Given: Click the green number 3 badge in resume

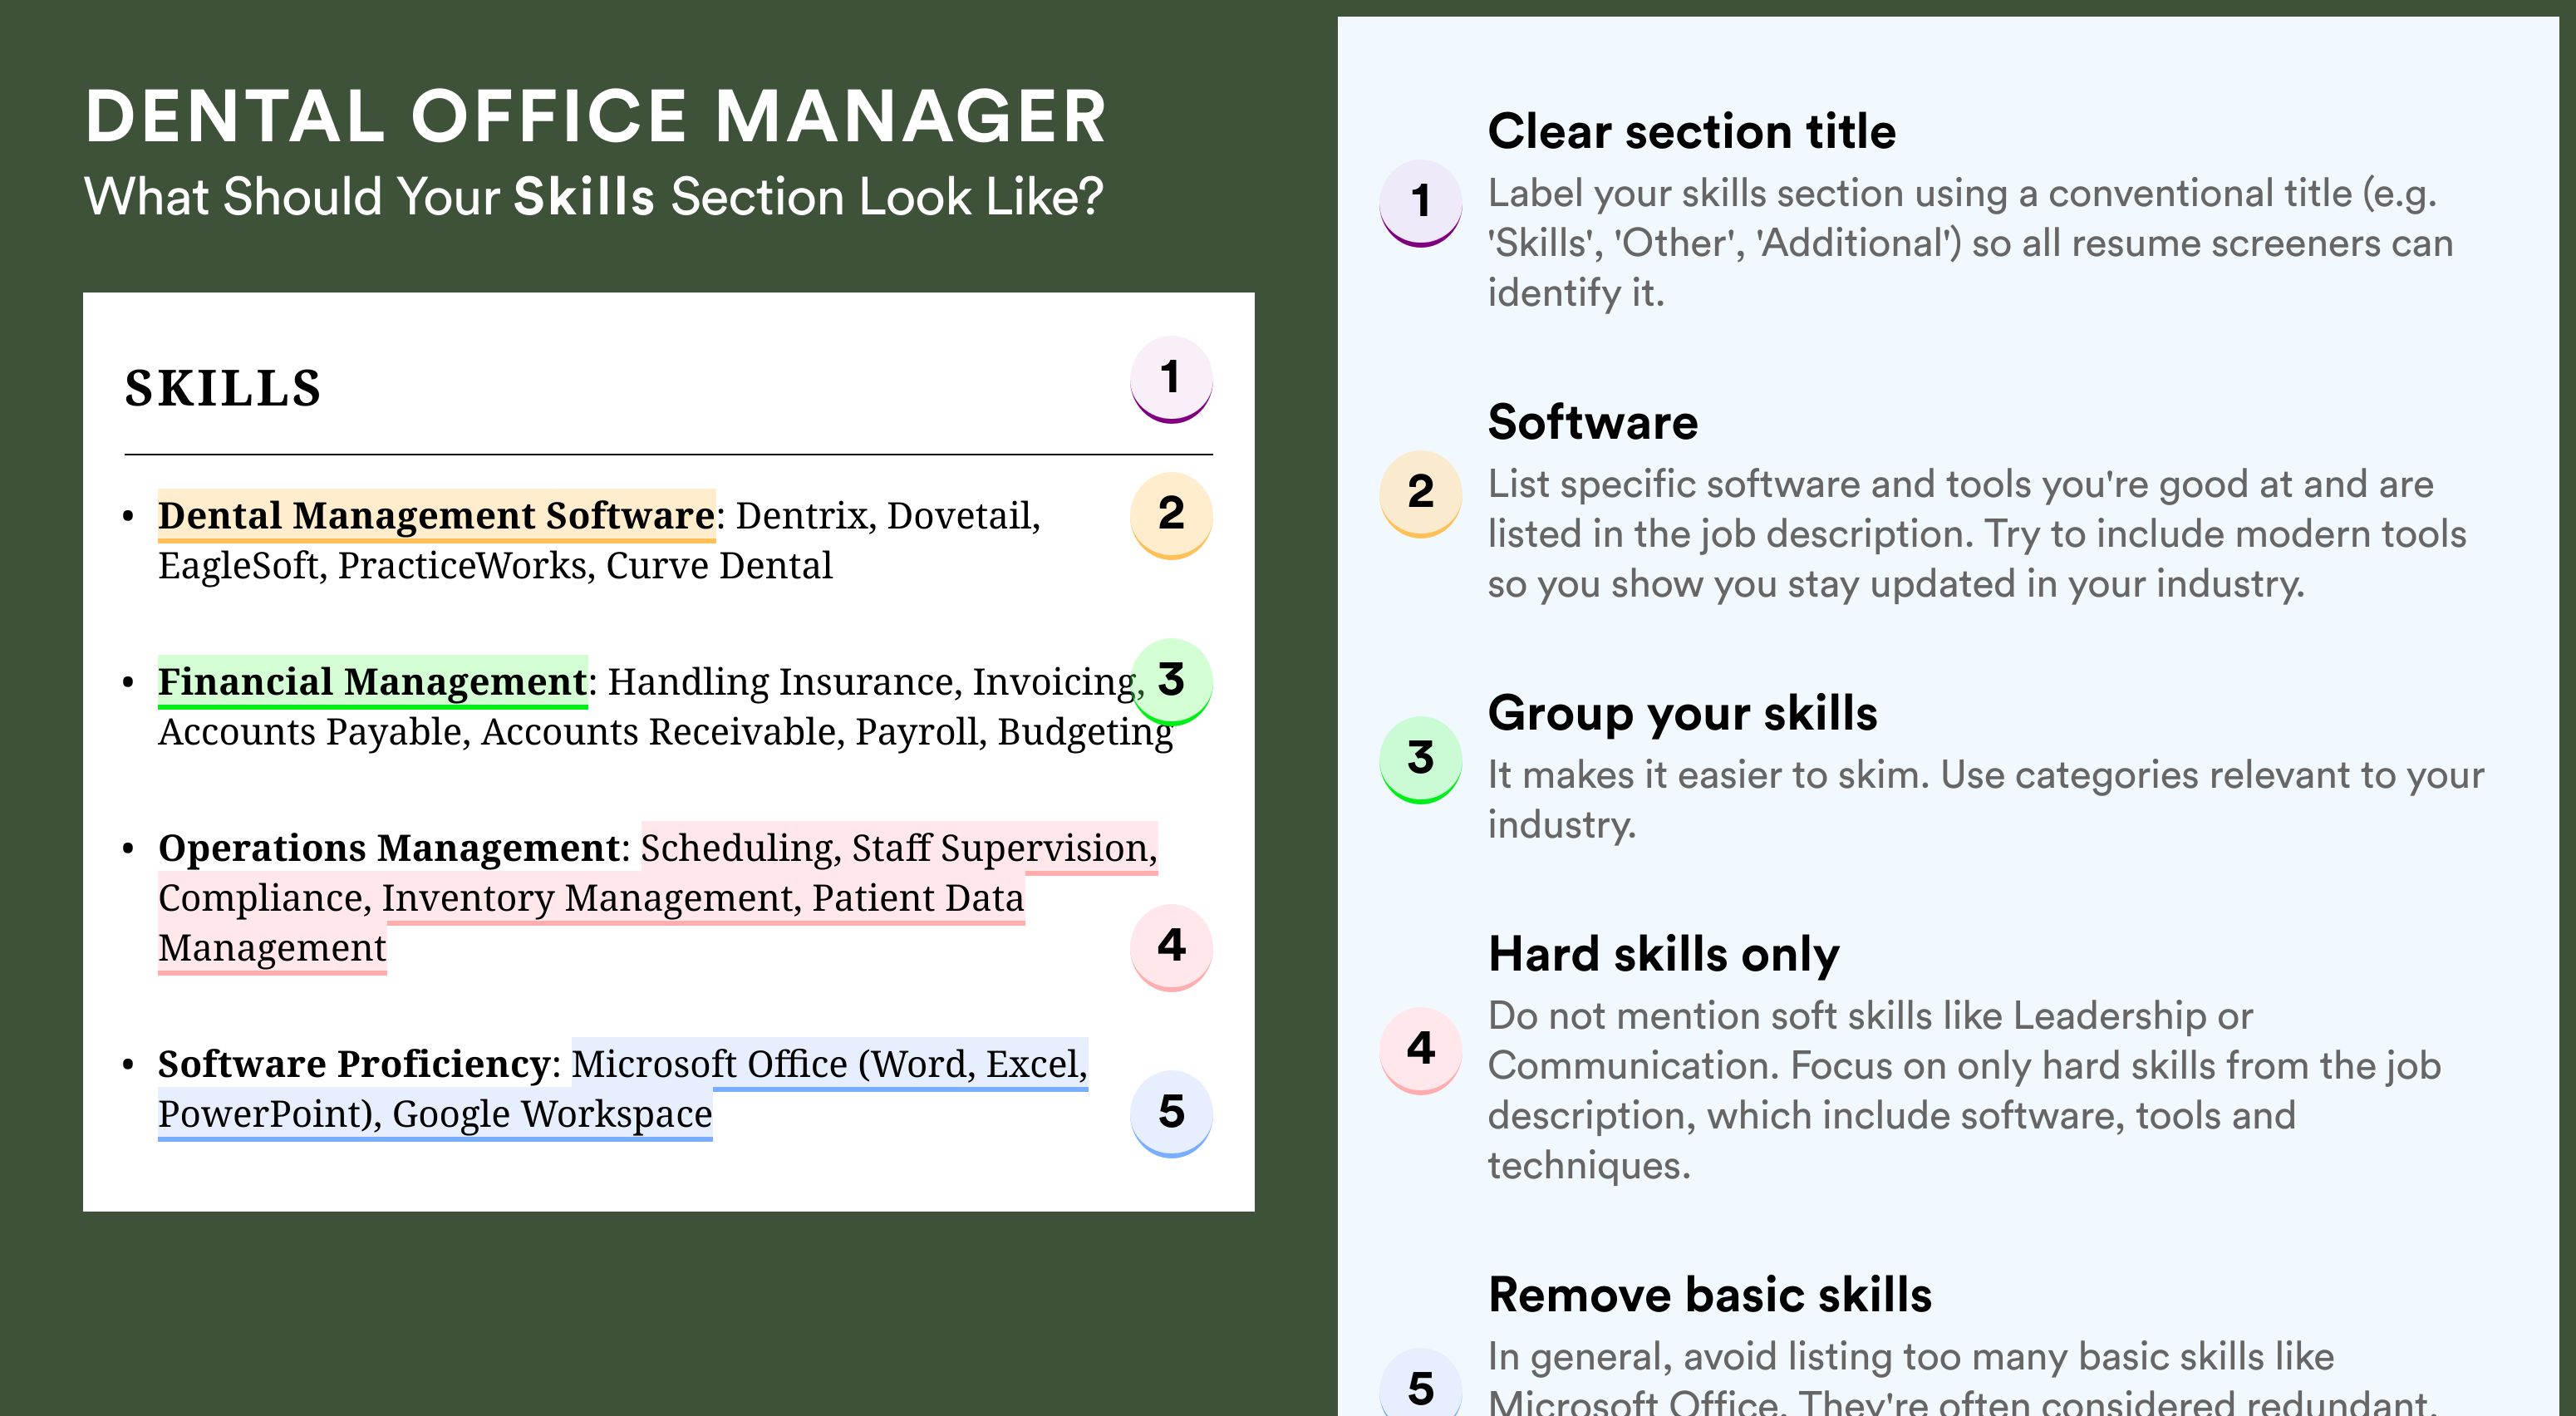Looking at the screenshot, I should pos(1171,680).
